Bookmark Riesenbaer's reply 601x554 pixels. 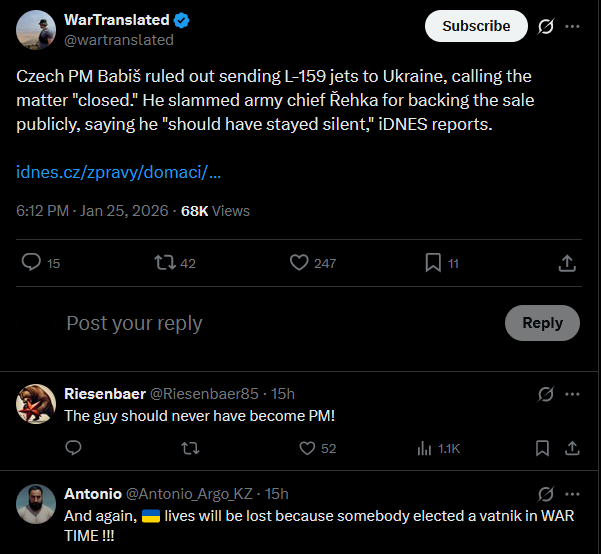[x=542, y=448]
